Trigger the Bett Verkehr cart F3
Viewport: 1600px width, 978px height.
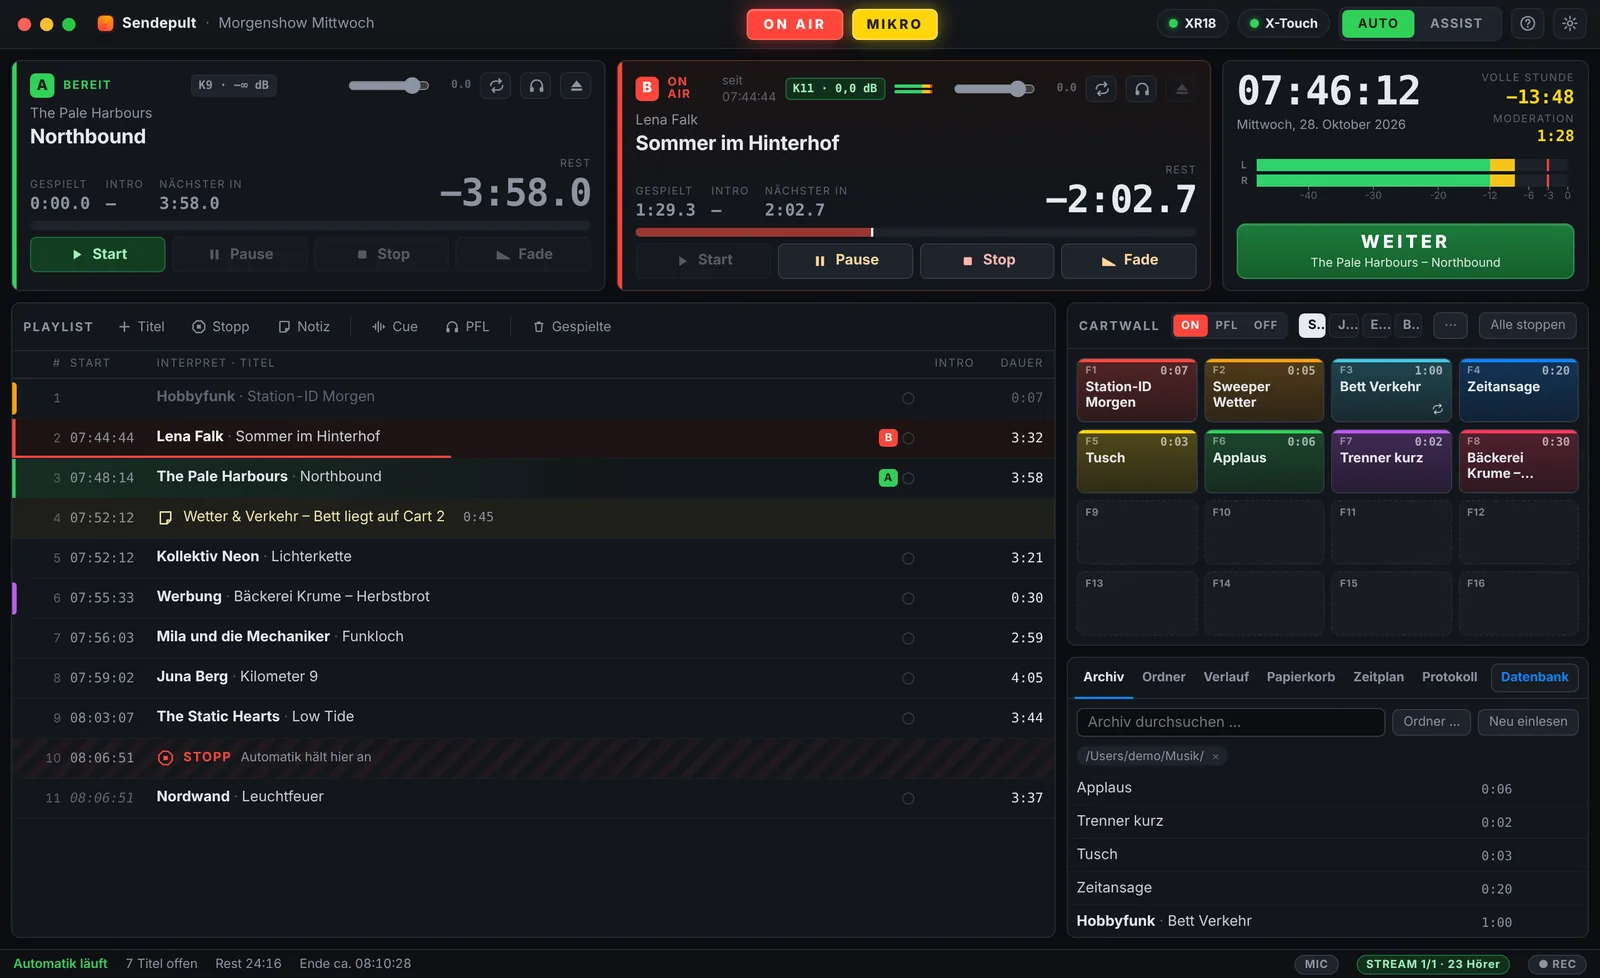1391,390
